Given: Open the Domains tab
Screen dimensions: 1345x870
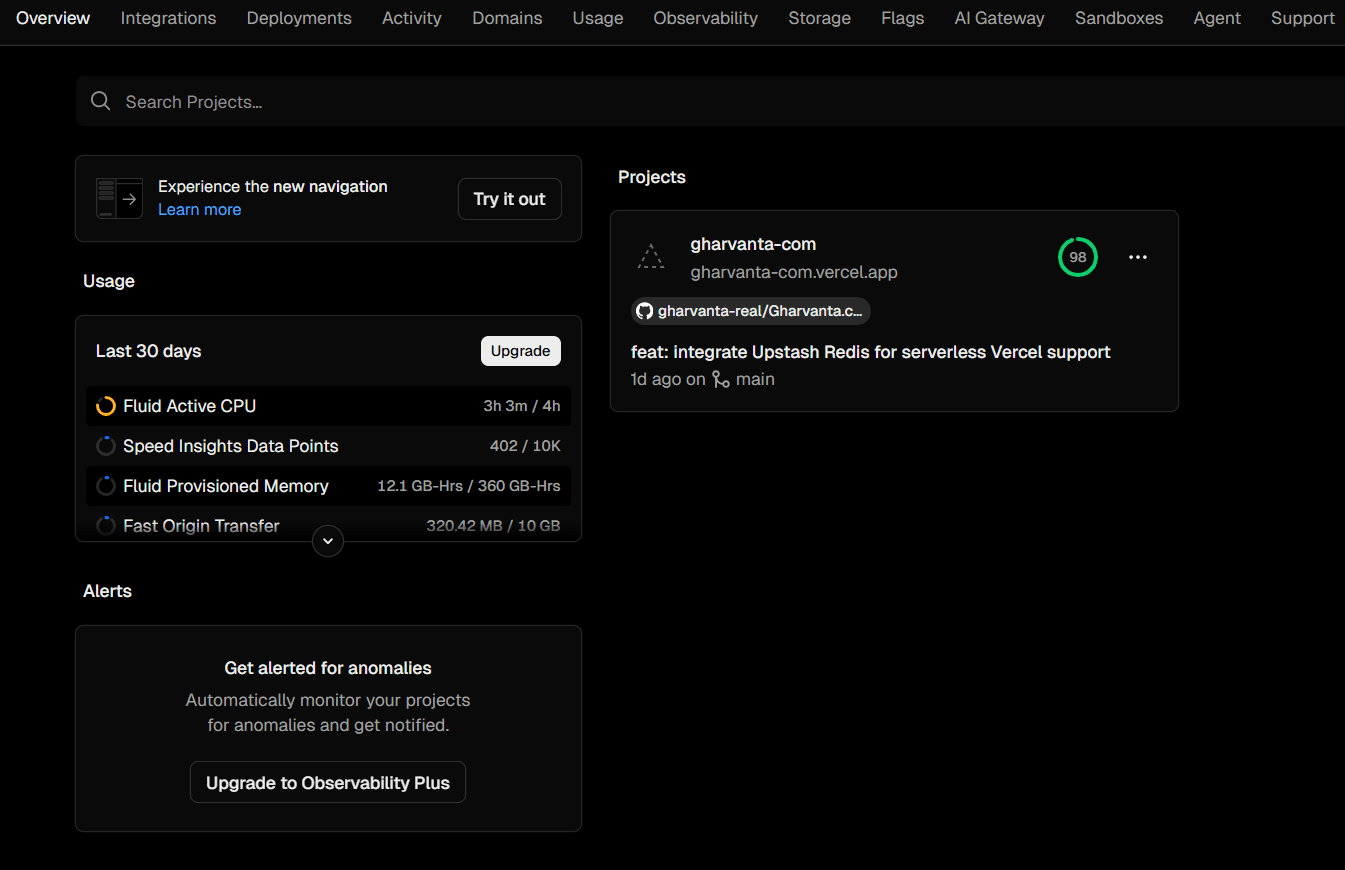Looking at the screenshot, I should 507,18.
